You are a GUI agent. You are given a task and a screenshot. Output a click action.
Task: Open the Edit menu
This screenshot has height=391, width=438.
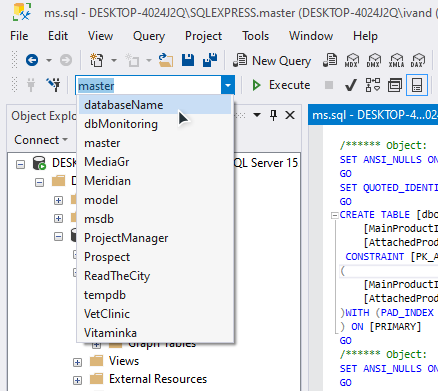tap(58, 36)
